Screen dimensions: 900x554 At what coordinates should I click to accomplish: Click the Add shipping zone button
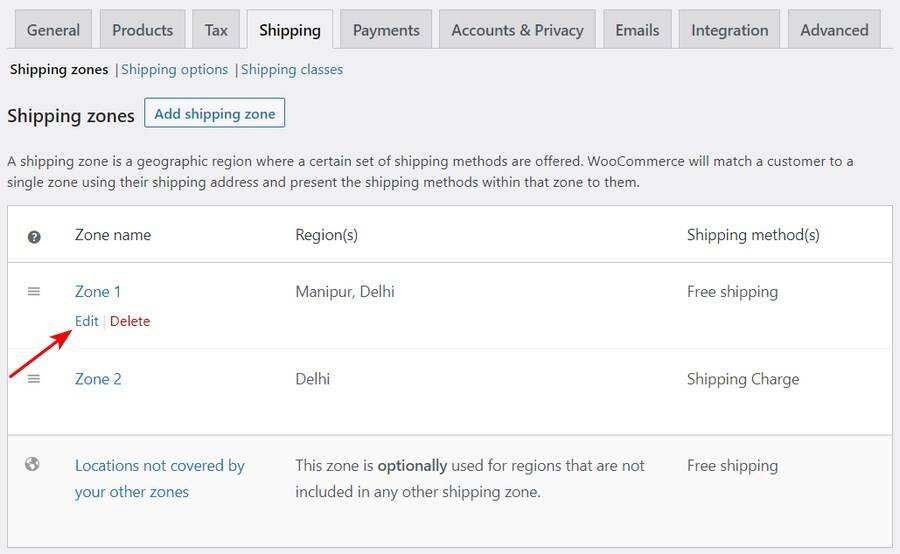pyautogui.click(x=215, y=114)
